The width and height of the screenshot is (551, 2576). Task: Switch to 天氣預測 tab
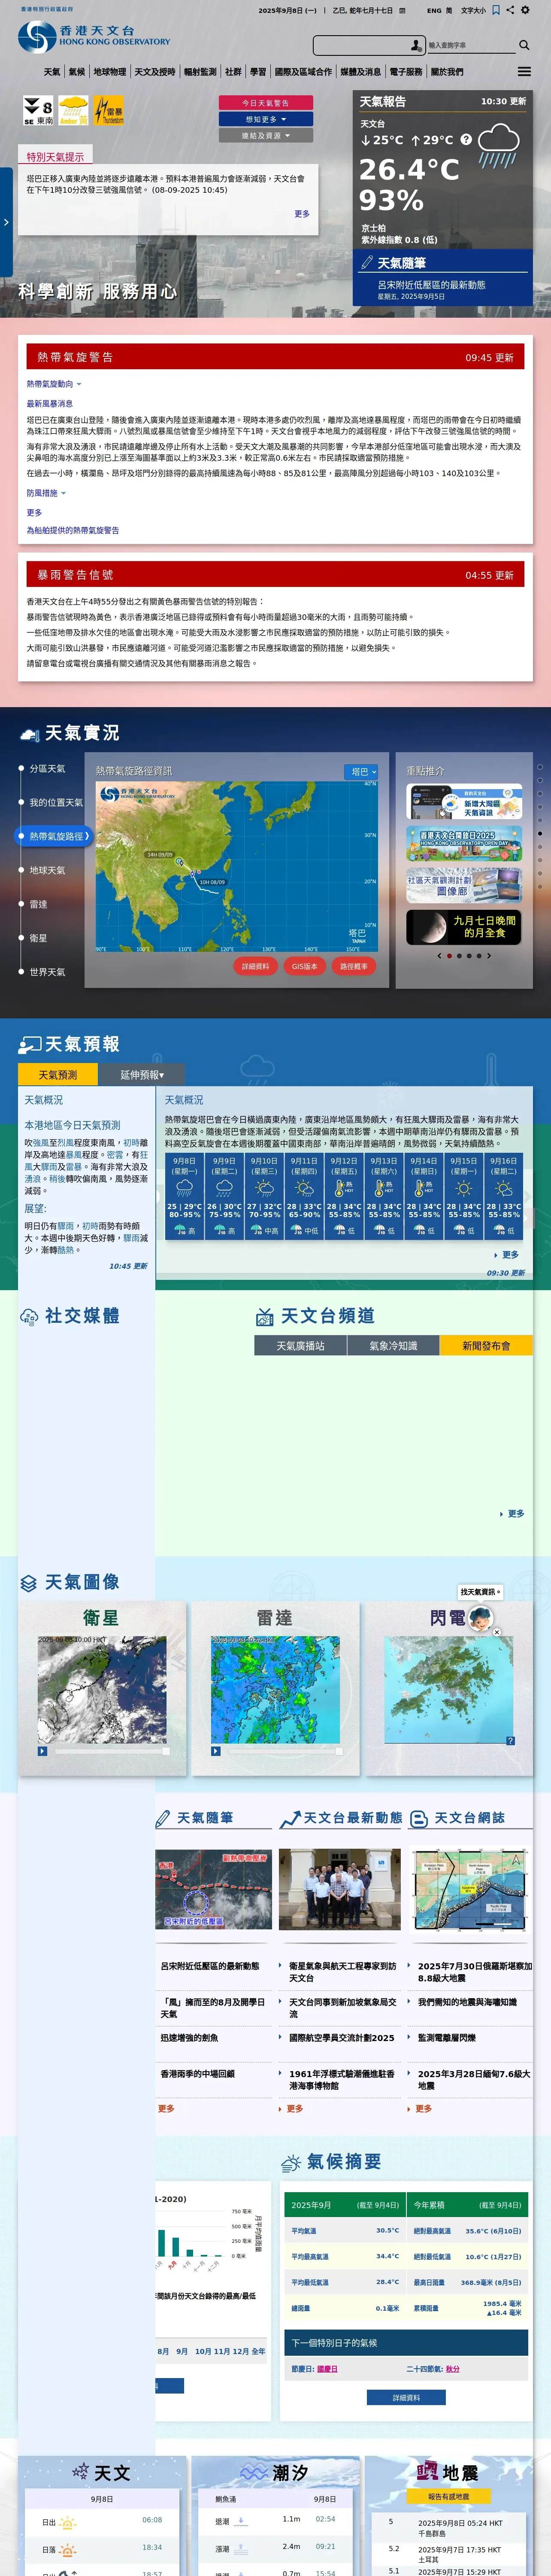(x=58, y=1075)
